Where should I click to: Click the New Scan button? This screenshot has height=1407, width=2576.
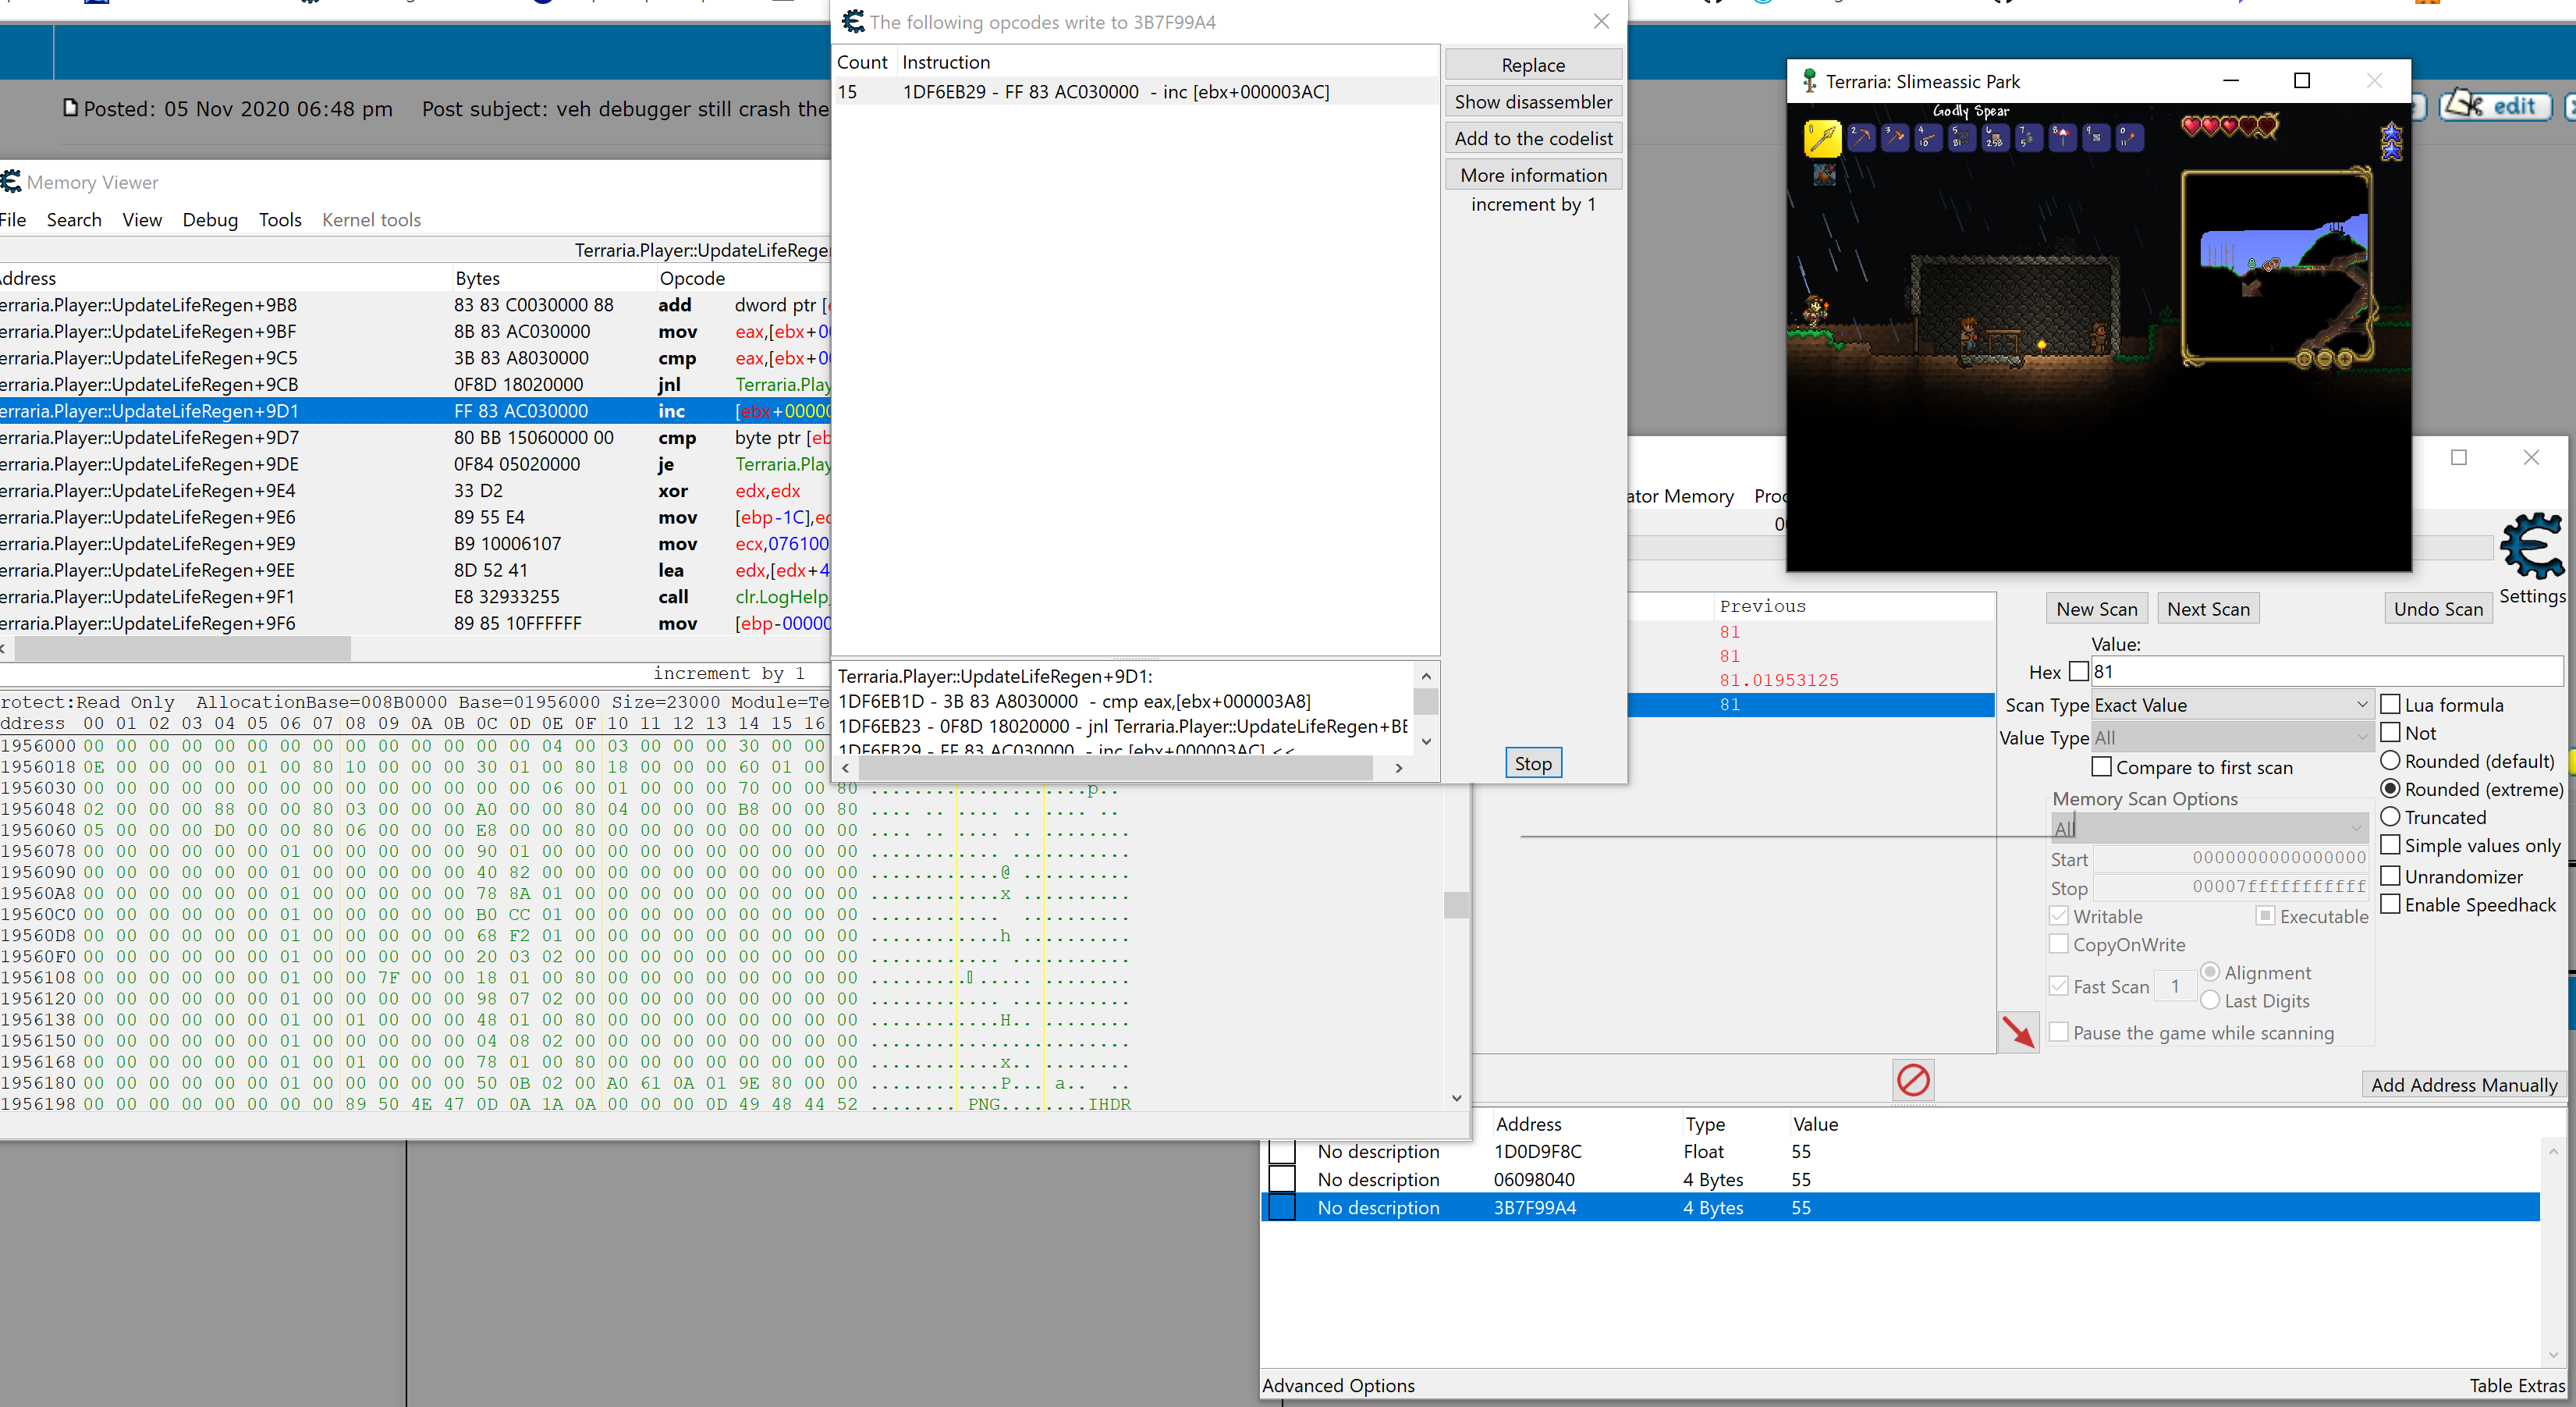pos(2096,608)
